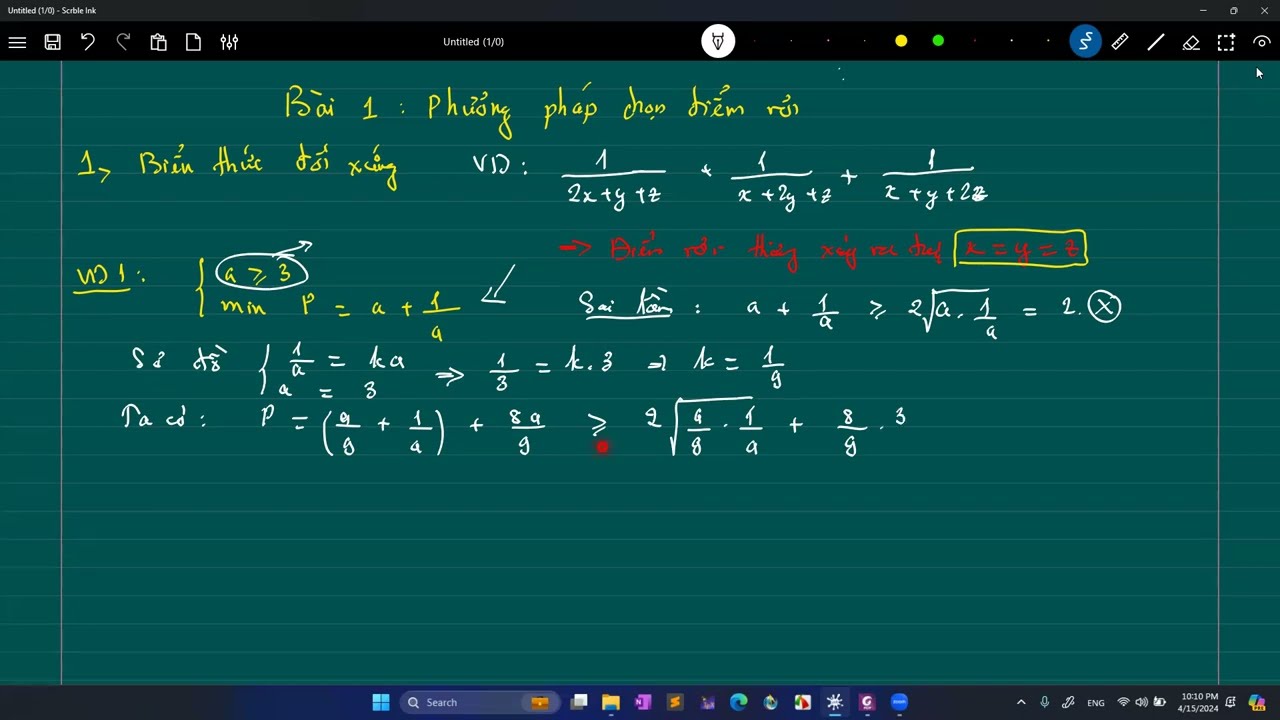Click the taskbar Search box
This screenshot has height=720, width=1280.
[x=478, y=702]
